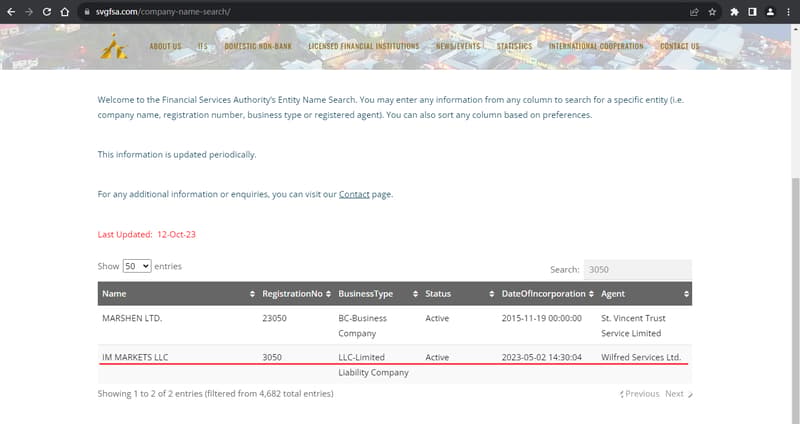Click the FSA gold logo
Image resolution: width=800 pixels, height=424 pixels.
coord(114,46)
